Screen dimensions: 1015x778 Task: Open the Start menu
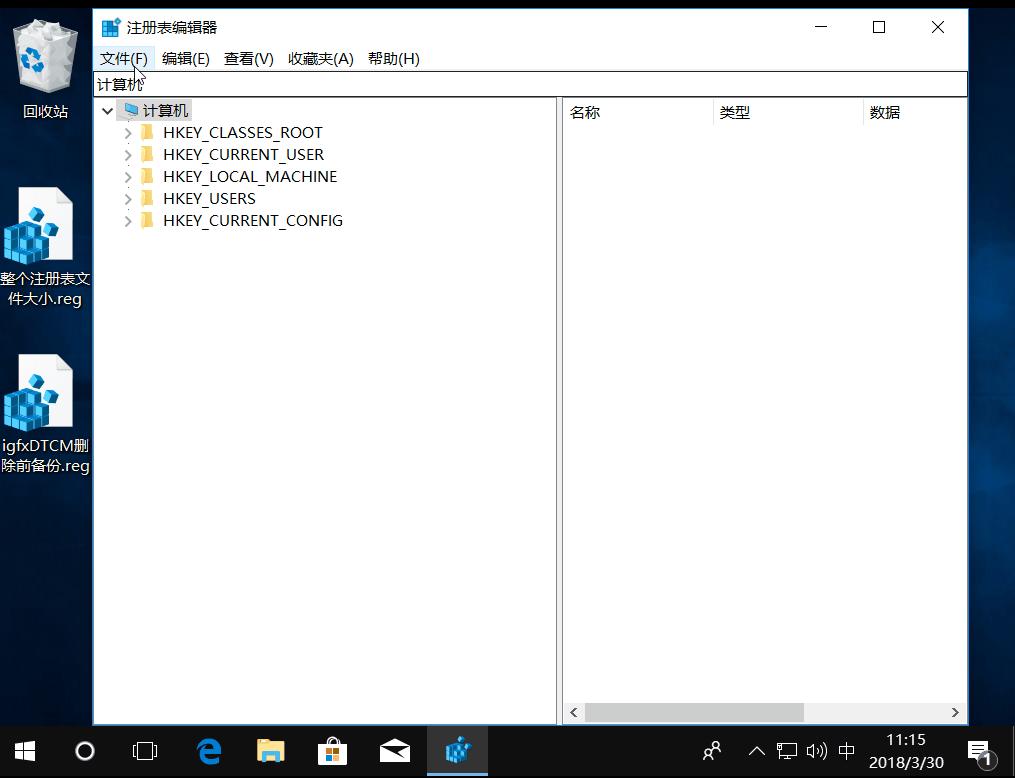point(23,751)
